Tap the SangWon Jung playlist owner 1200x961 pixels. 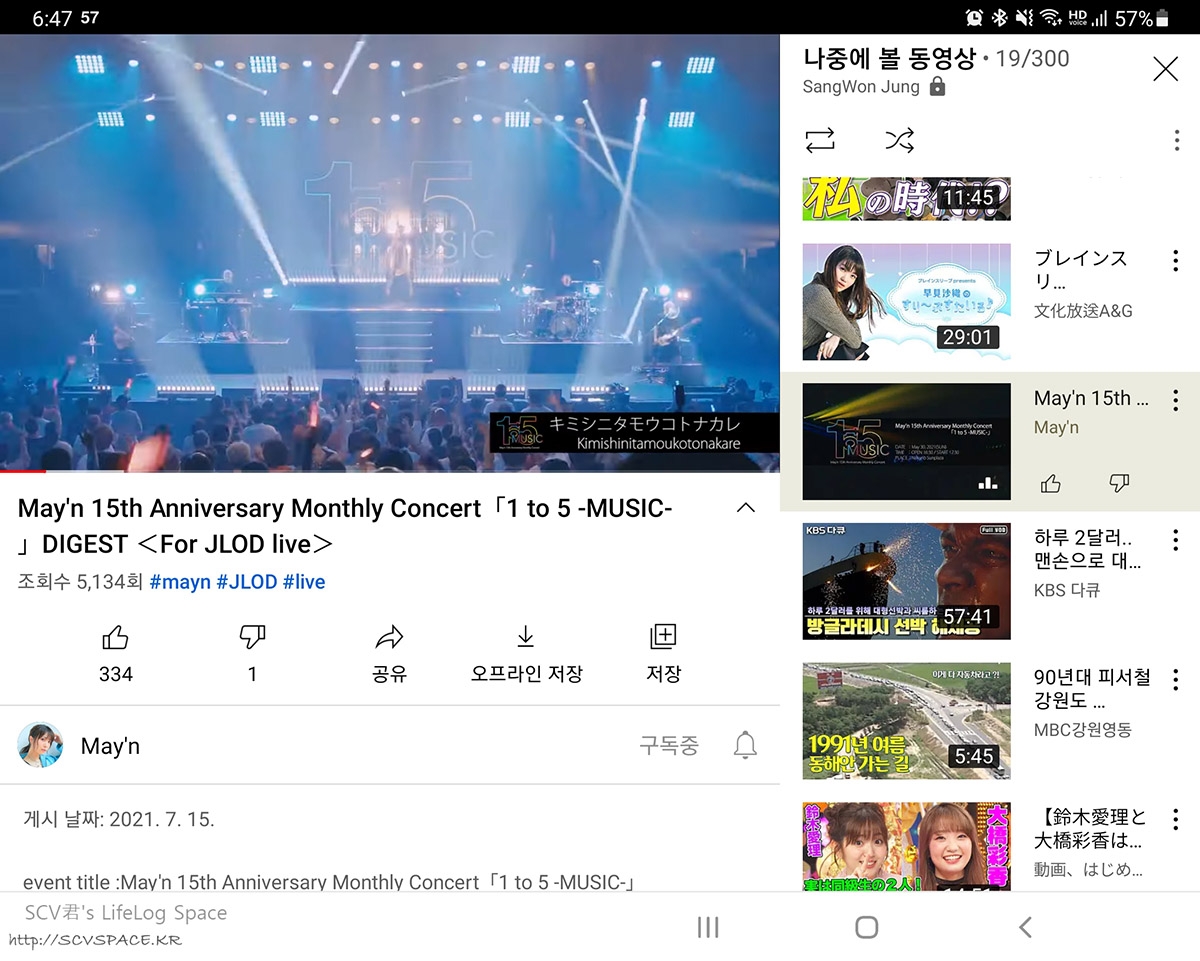click(861, 87)
